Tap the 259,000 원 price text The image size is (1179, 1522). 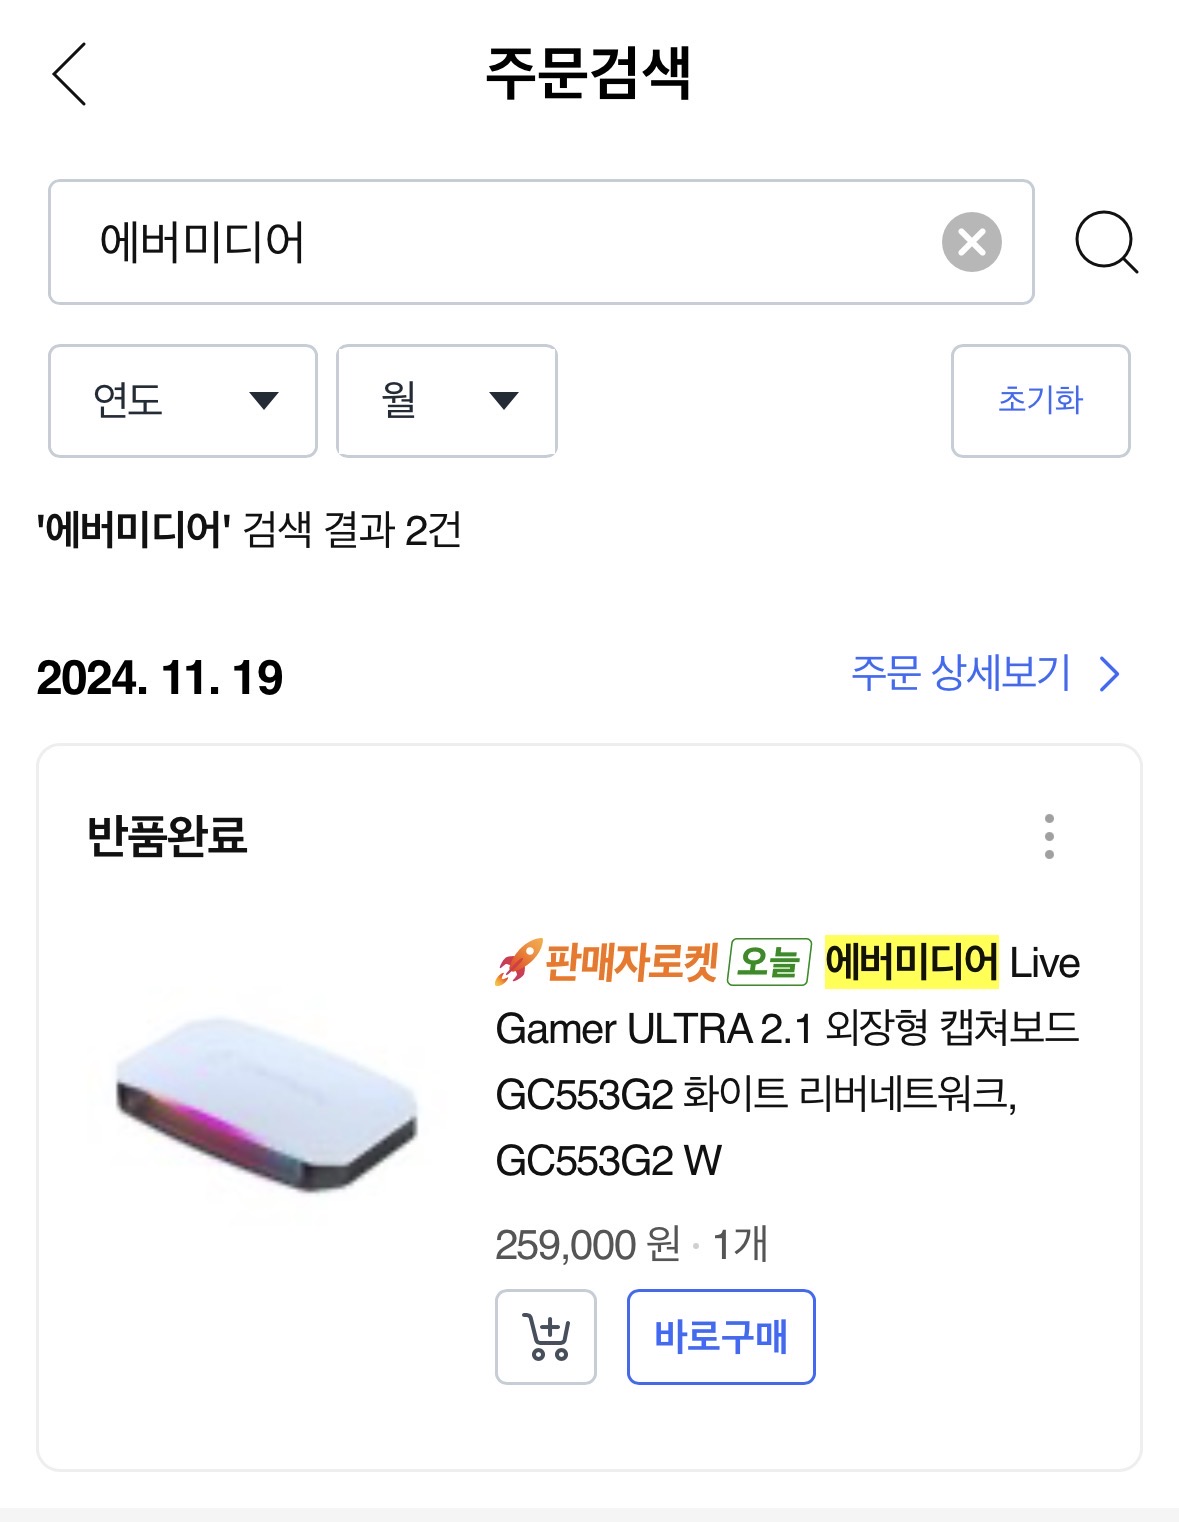click(x=587, y=1245)
